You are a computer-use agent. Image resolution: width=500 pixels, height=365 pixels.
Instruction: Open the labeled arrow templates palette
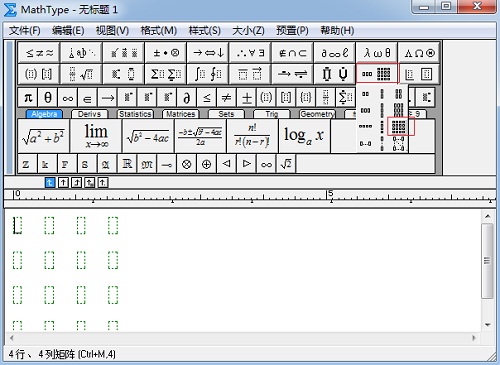(x=292, y=74)
